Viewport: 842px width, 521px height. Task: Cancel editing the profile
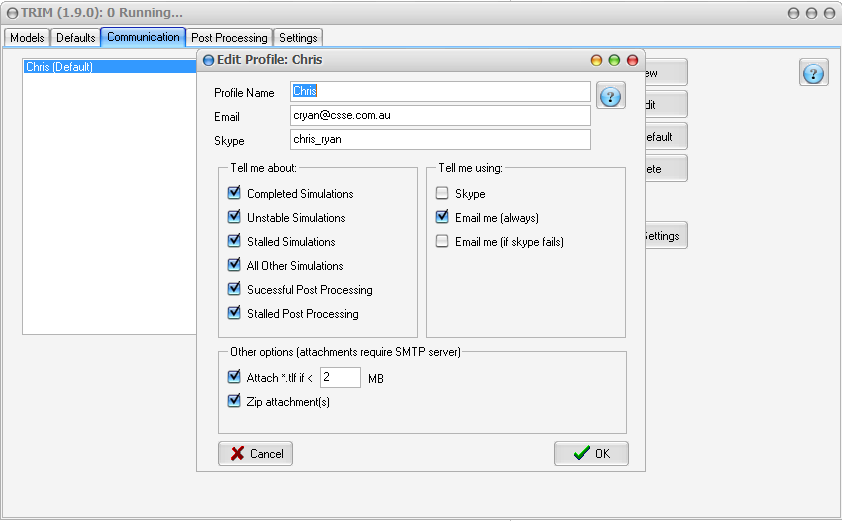coord(255,453)
